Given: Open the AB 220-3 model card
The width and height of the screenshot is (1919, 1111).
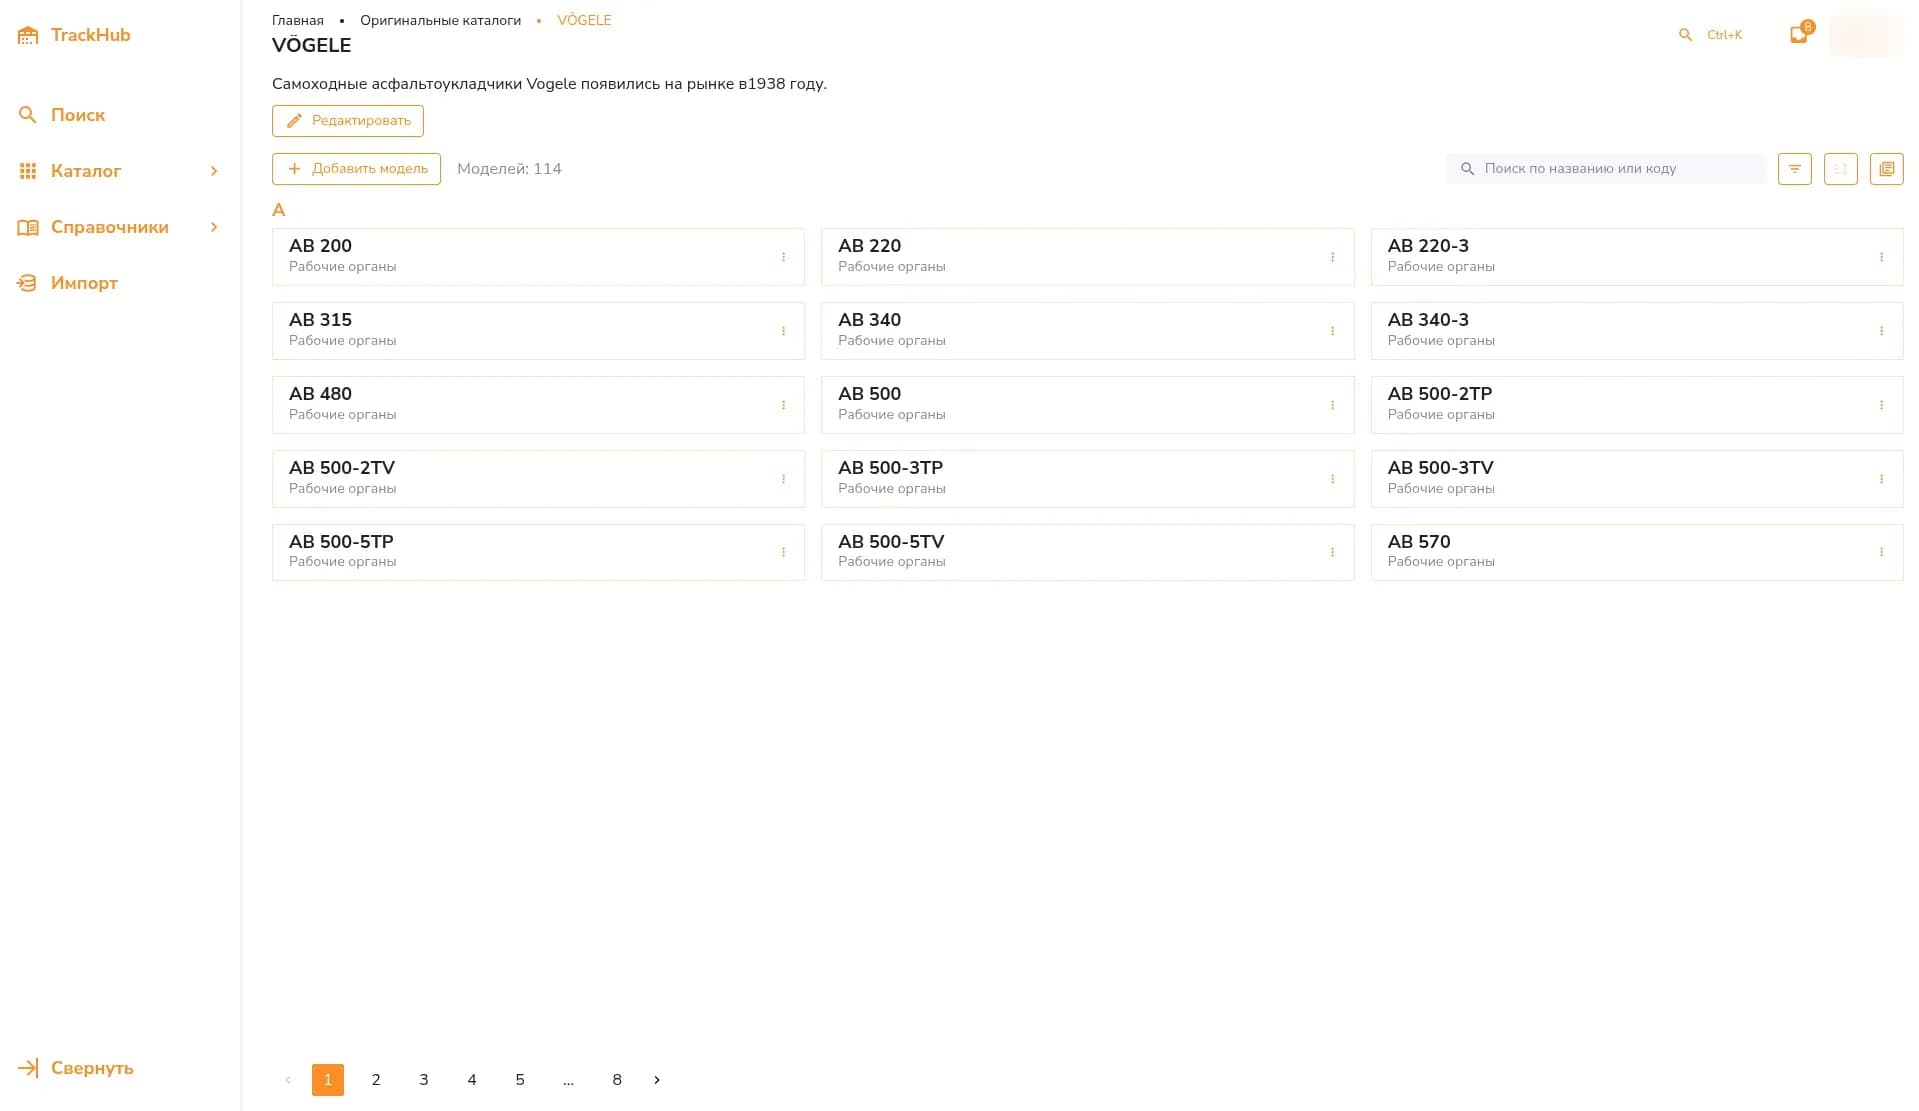Looking at the screenshot, I should [x=1637, y=257].
